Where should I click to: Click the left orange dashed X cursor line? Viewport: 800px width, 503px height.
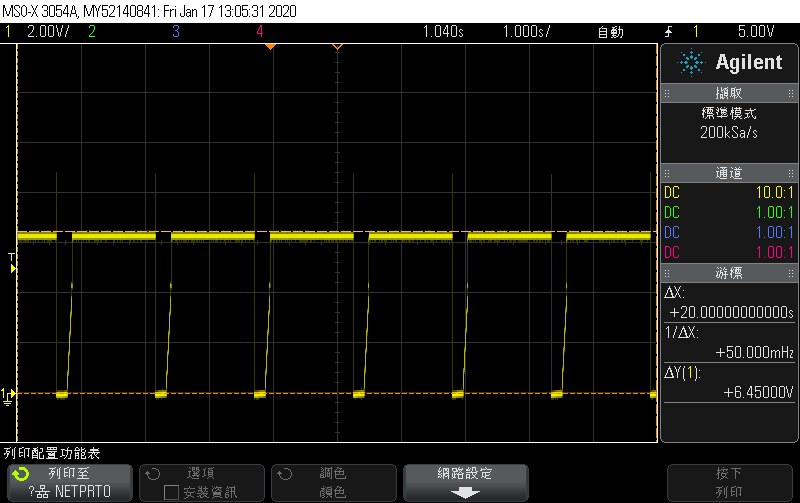tap(17, 243)
